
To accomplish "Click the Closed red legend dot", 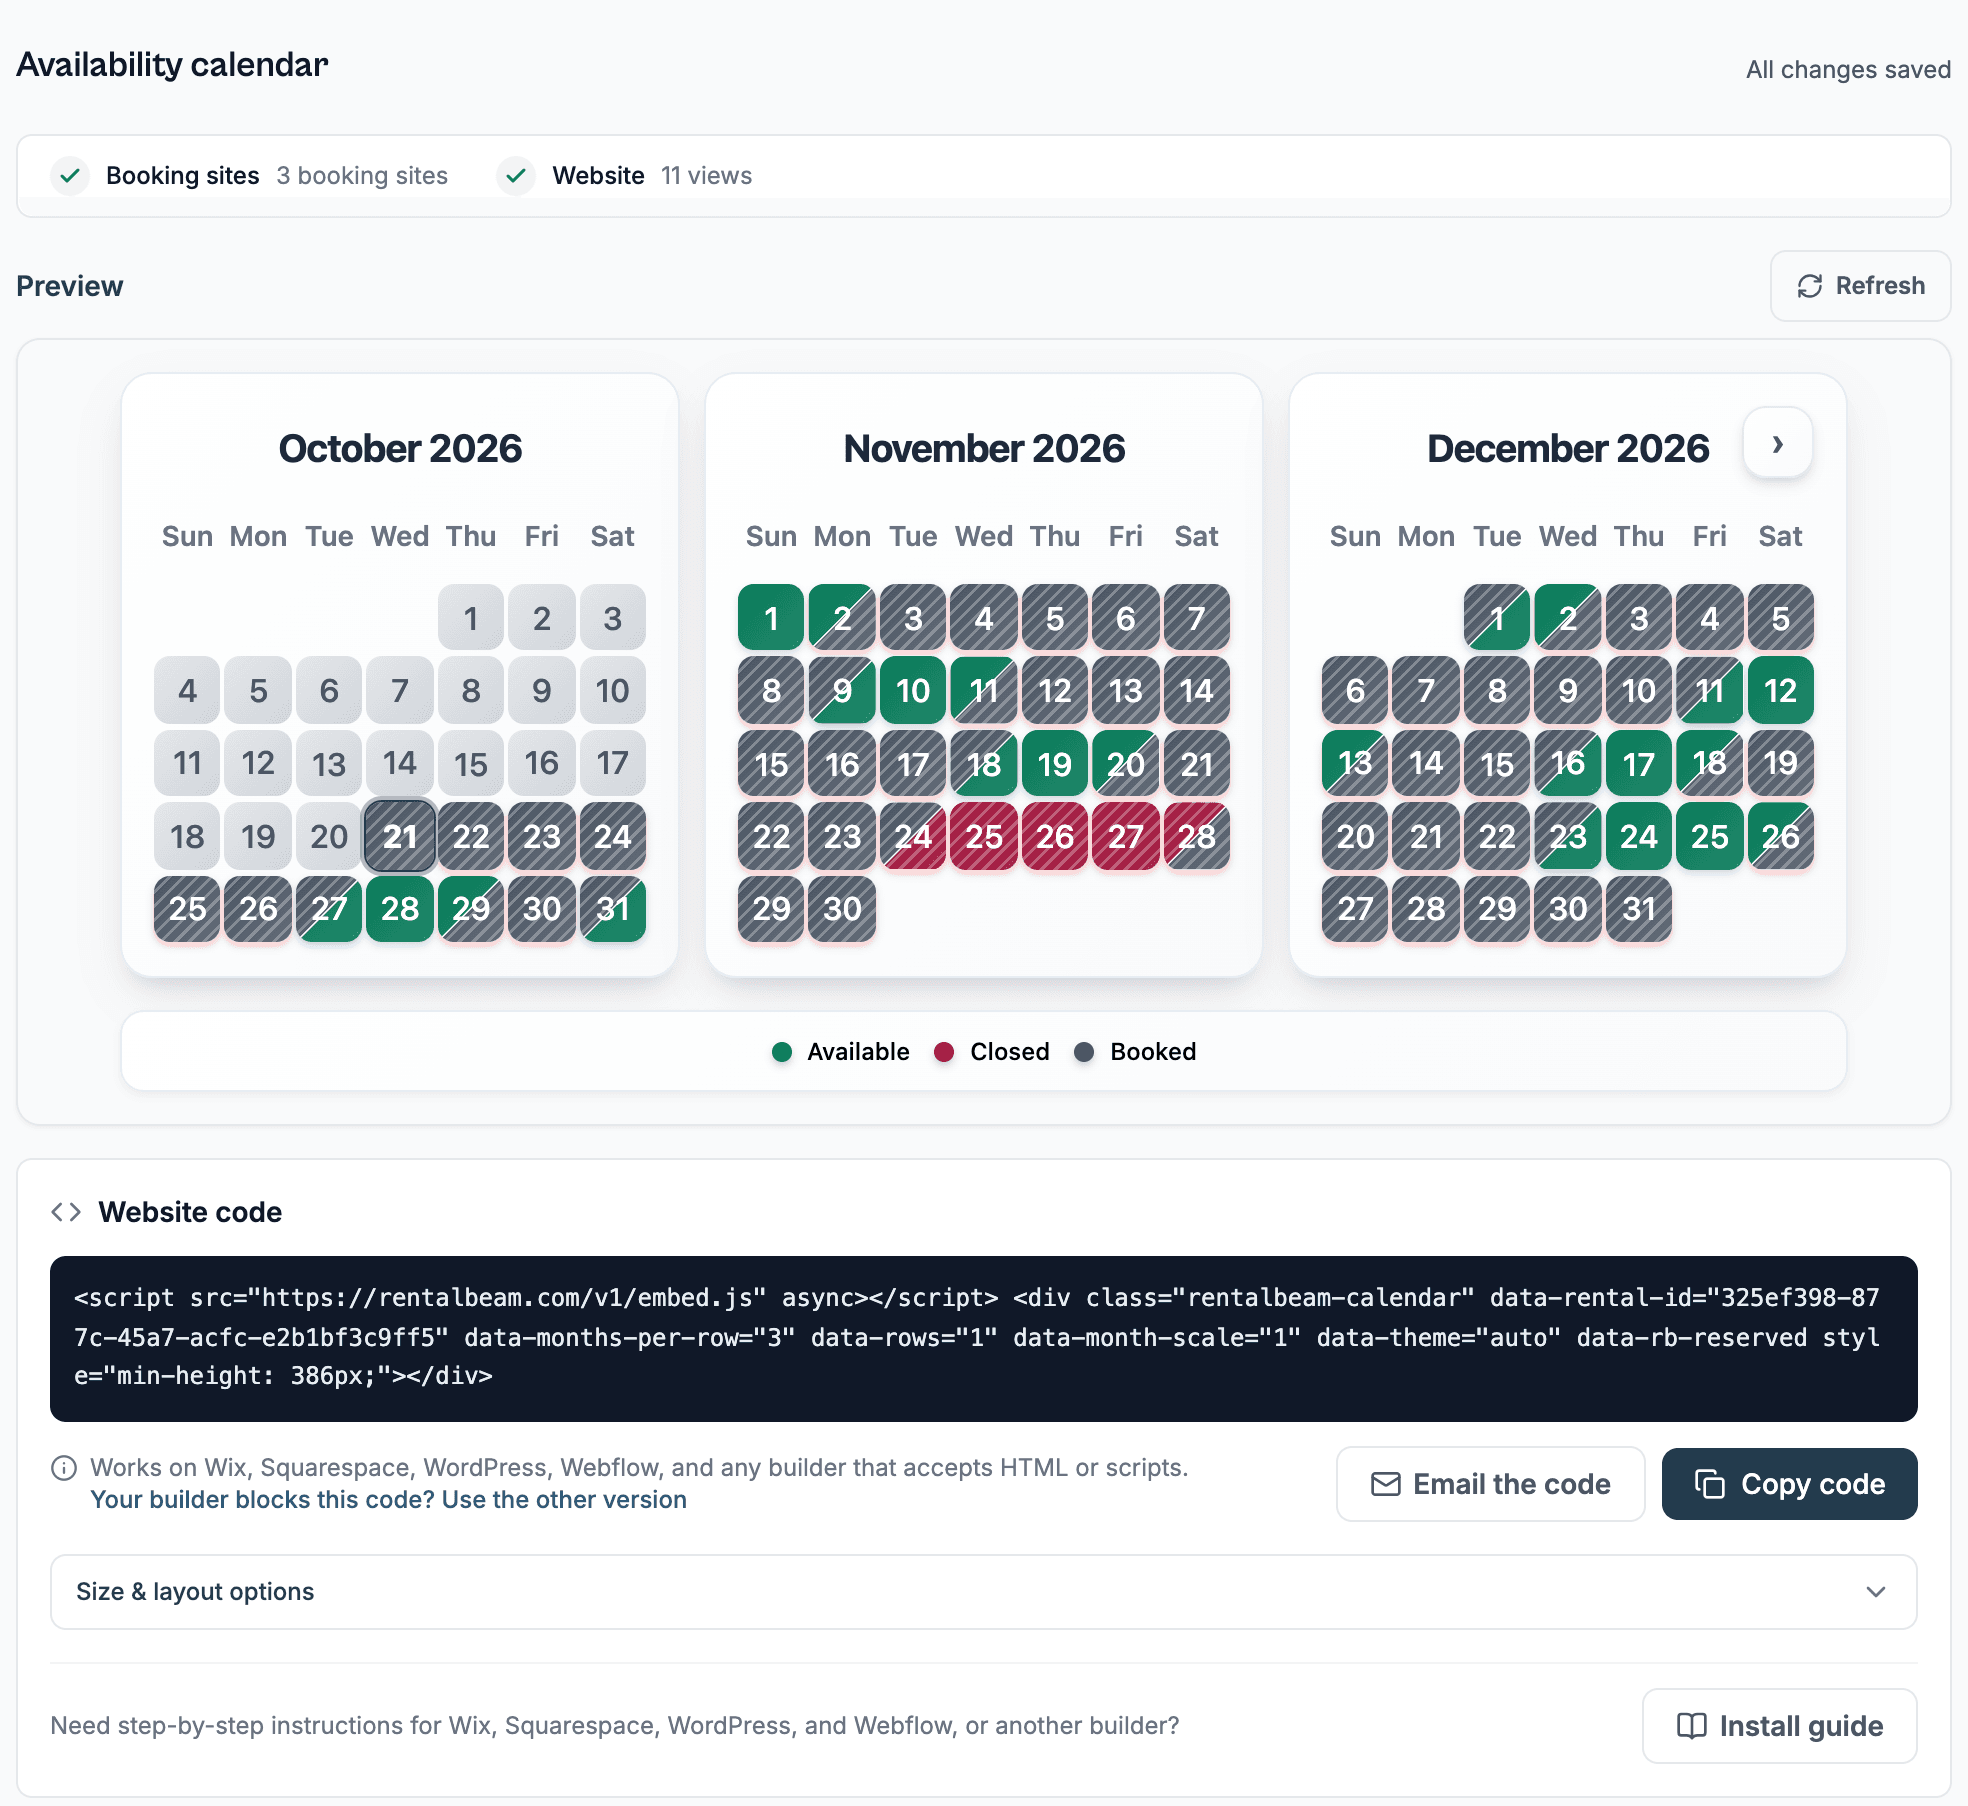I will 944,1052.
